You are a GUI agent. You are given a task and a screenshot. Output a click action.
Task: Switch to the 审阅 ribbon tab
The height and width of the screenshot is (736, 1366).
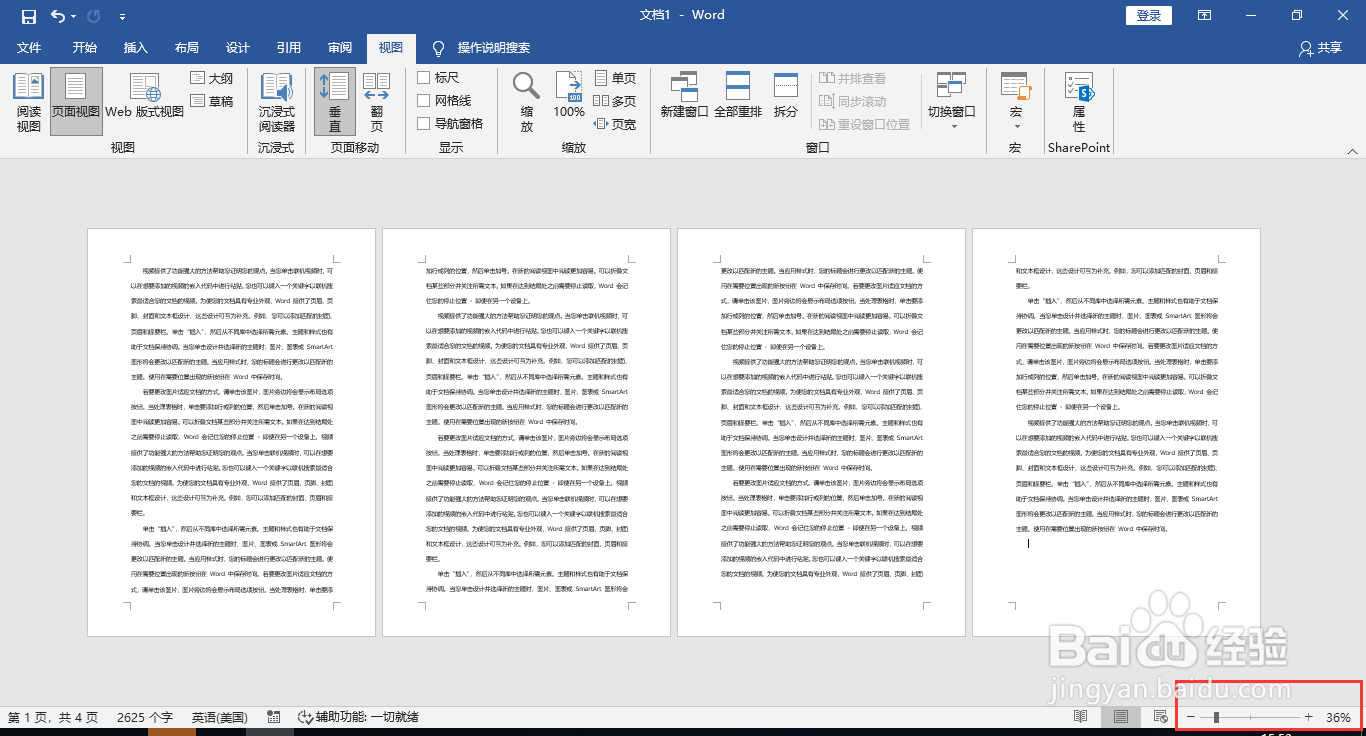click(x=340, y=48)
